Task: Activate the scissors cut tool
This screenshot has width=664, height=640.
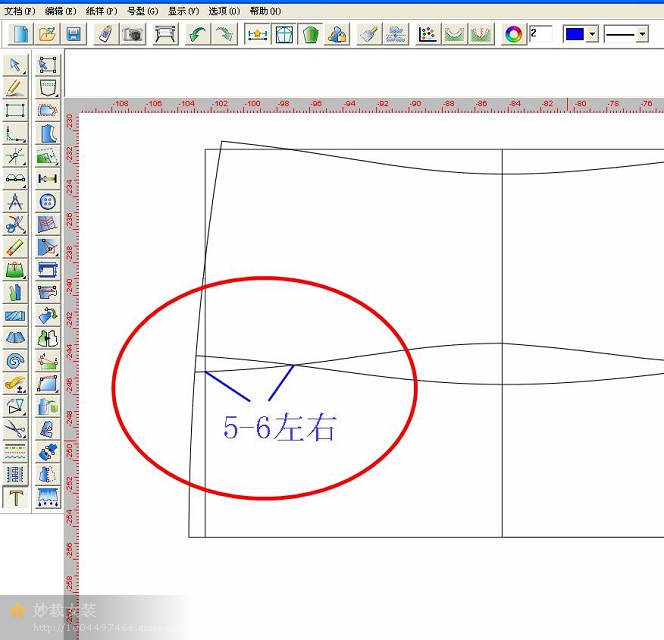Action: (15, 429)
